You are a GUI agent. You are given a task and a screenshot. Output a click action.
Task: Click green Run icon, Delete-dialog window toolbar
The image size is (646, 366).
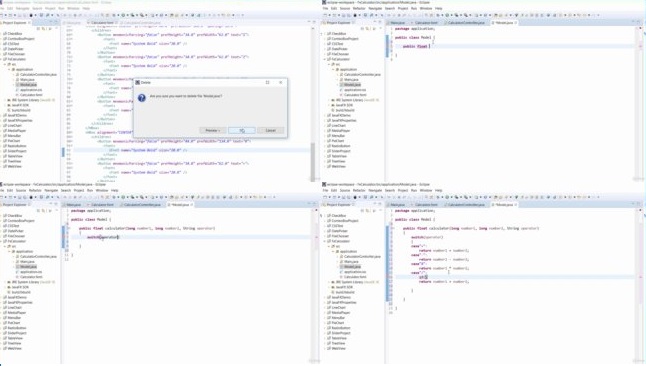pyautogui.click(x=123, y=15)
